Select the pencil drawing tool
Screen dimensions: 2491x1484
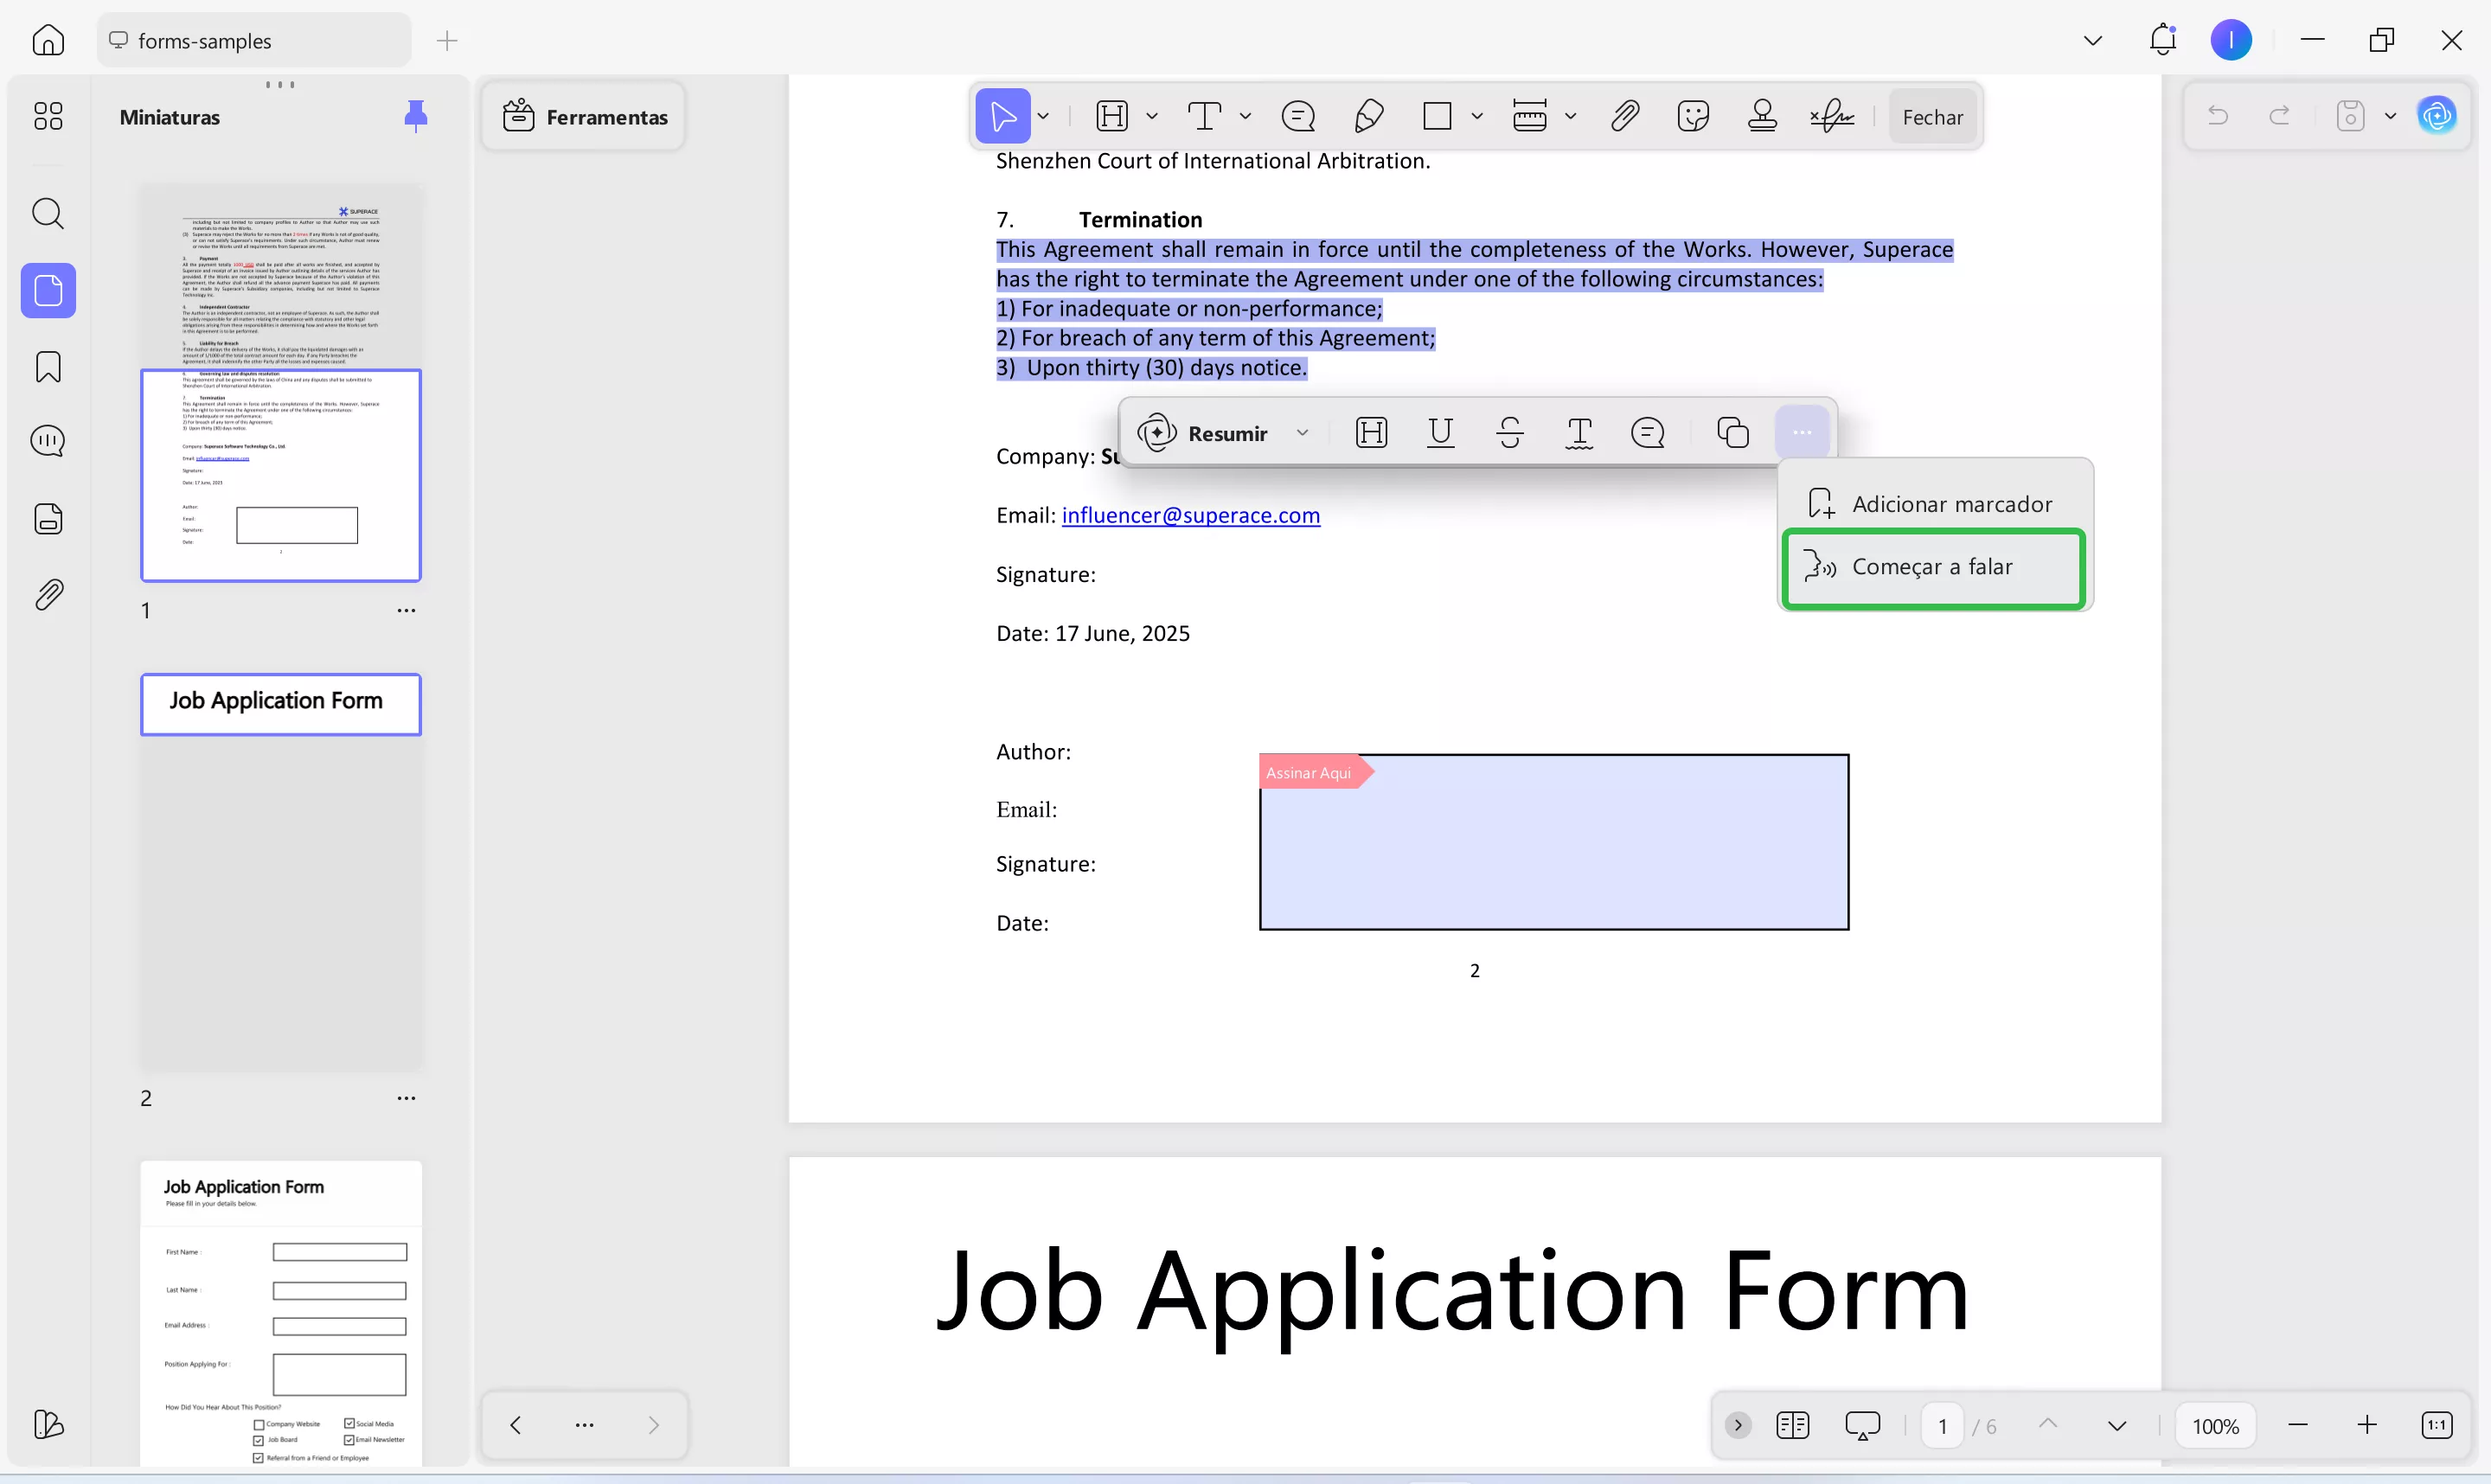point(1368,117)
